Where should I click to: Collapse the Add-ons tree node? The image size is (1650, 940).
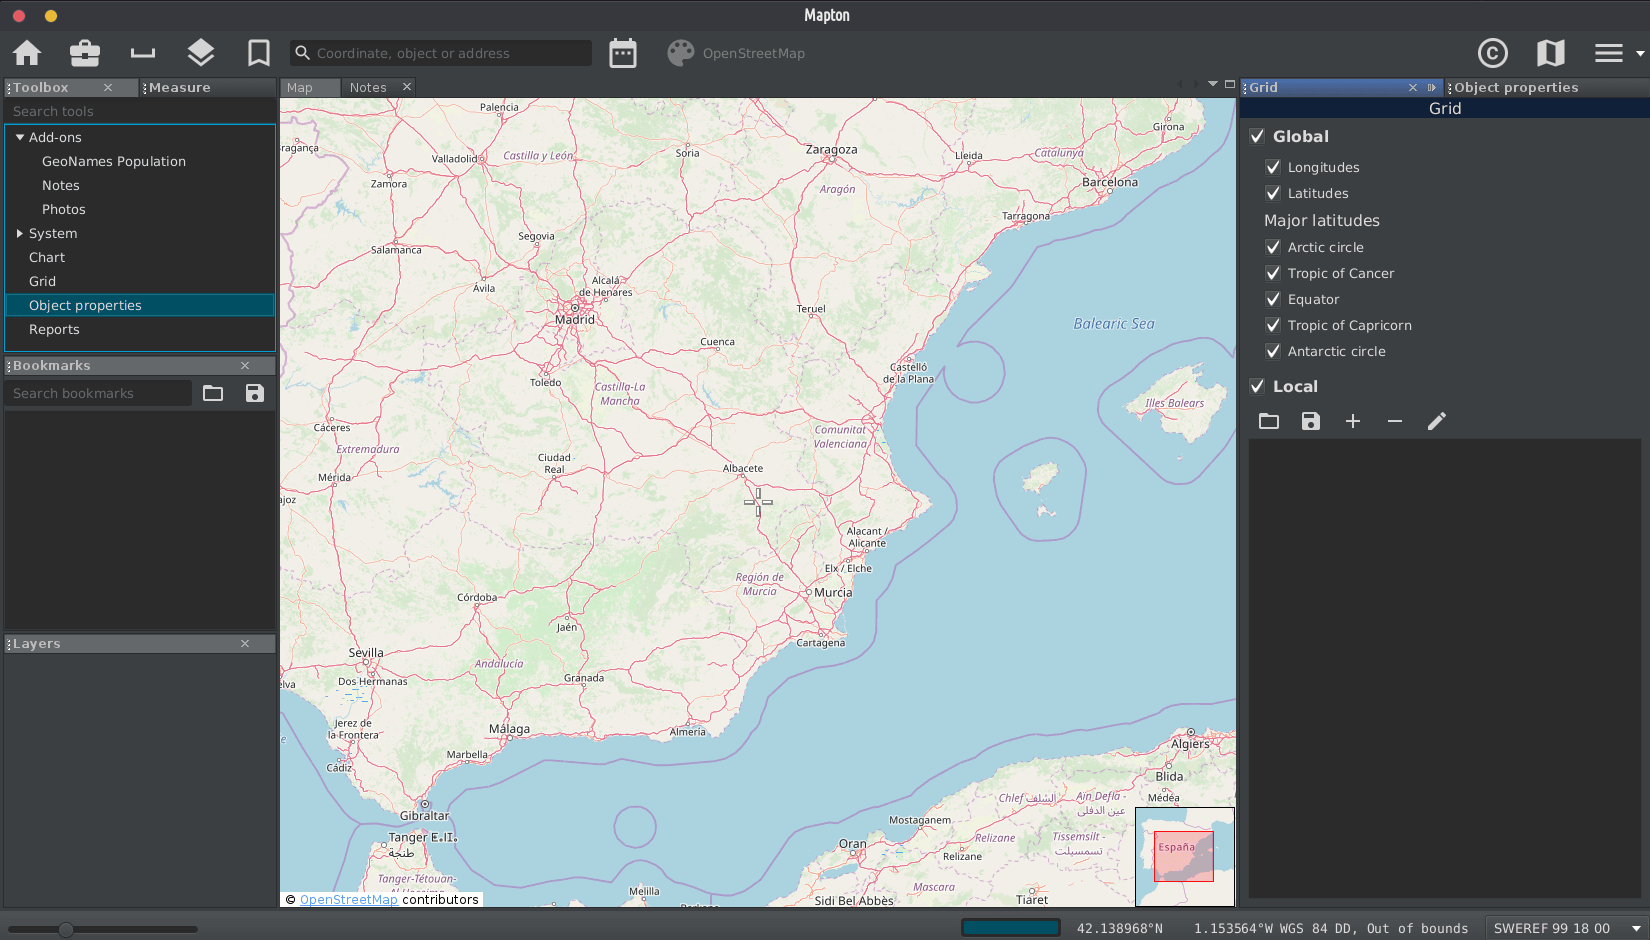(20, 137)
